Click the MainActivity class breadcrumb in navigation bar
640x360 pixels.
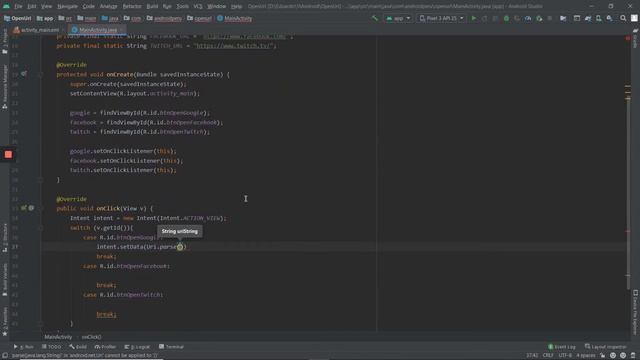point(235,18)
